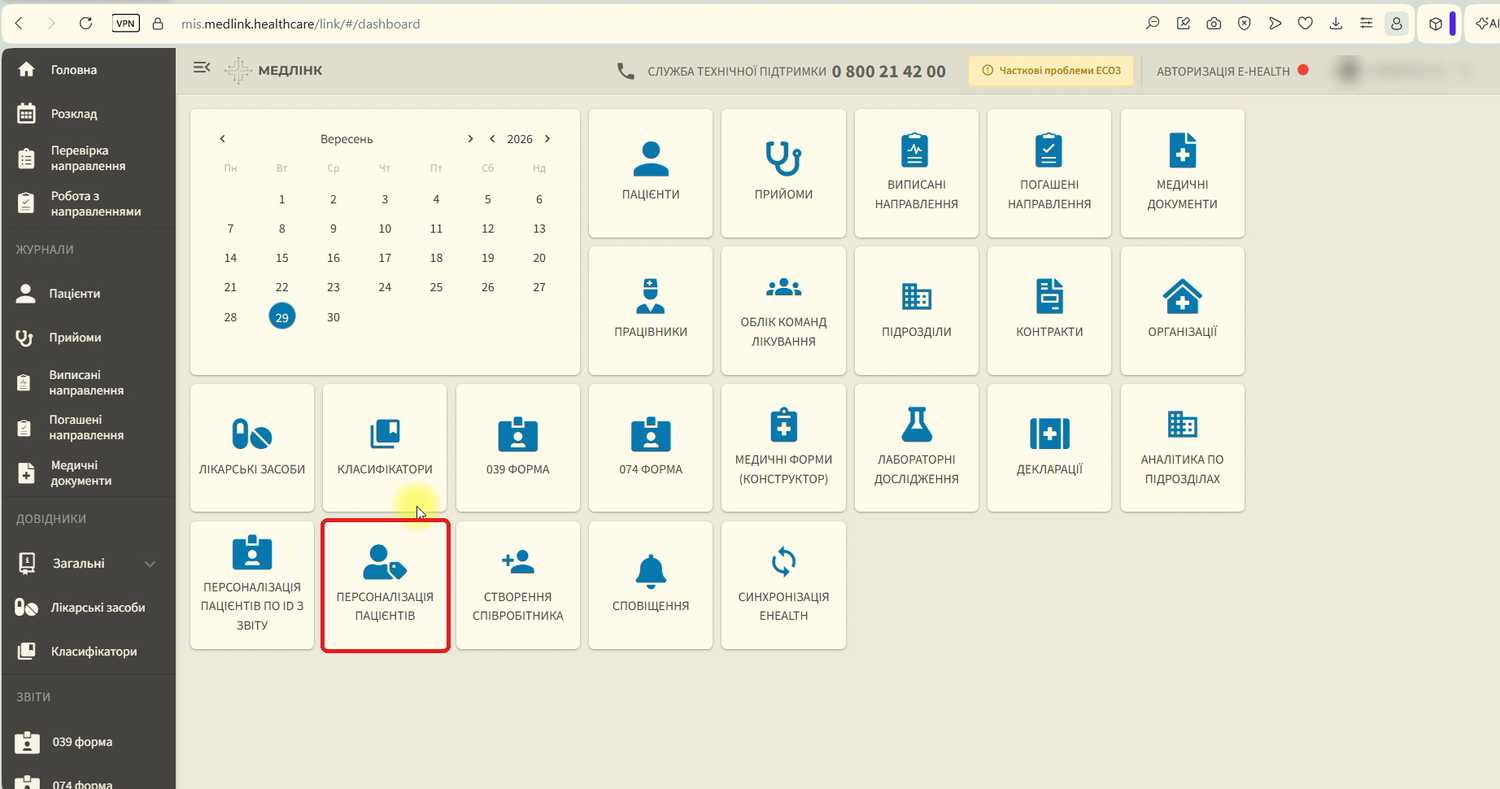
Task: Open the 039 форма dashboard tile
Action: point(518,448)
